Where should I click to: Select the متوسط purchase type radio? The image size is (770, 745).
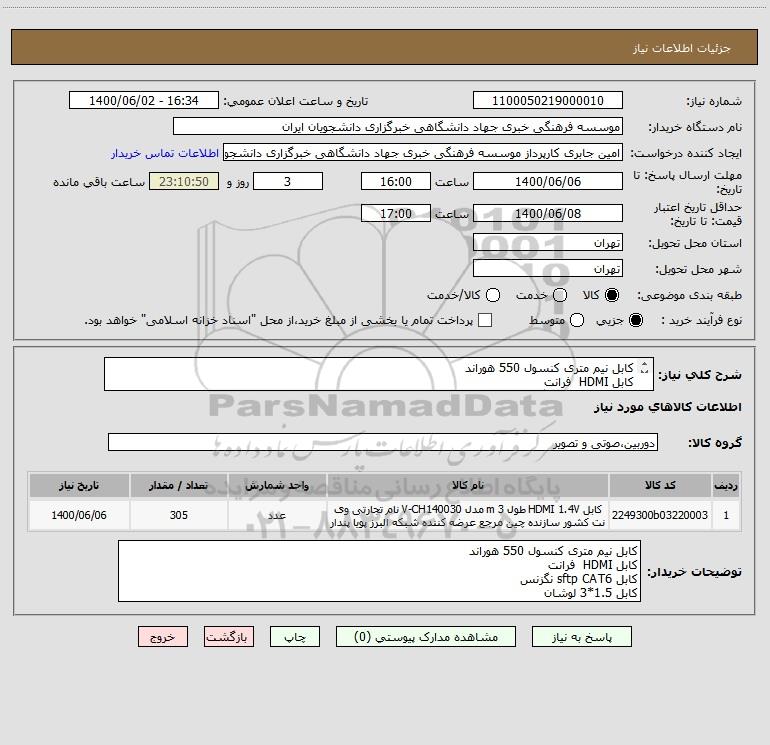click(x=577, y=320)
